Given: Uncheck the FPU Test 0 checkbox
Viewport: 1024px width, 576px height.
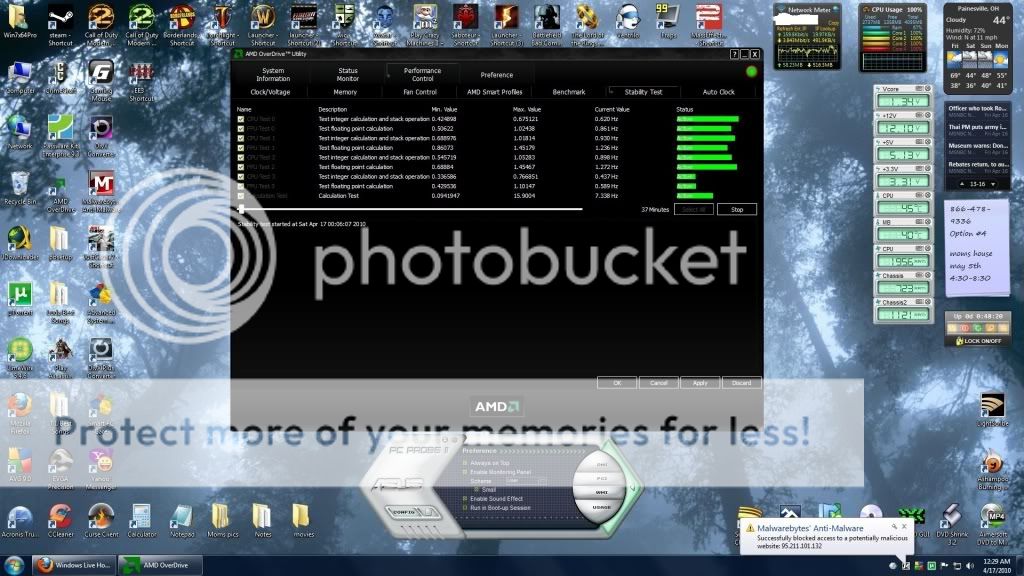Looking at the screenshot, I should click(x=241, y=129).
